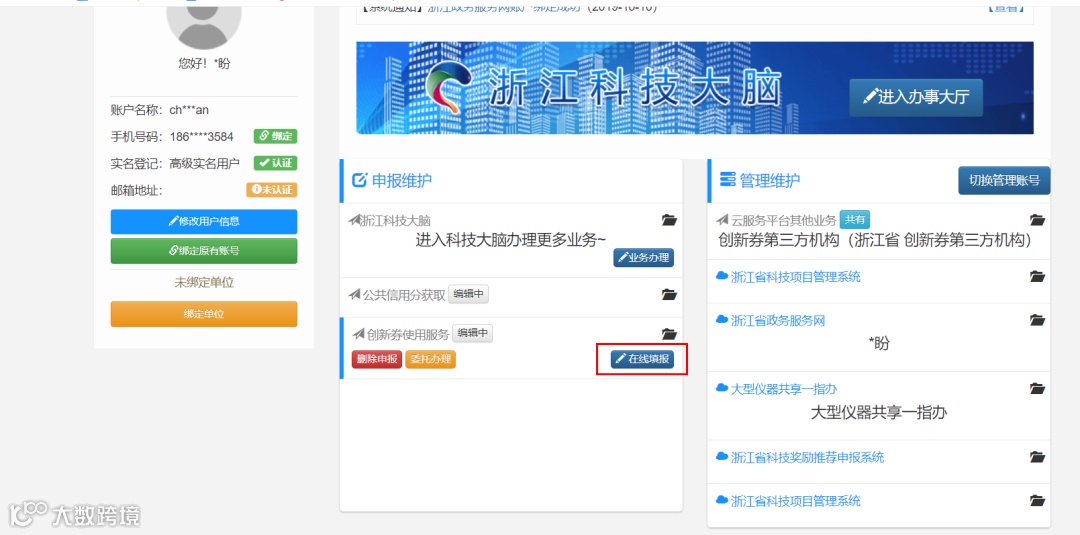Click 查看 link at notice right
The height and width of the screenshot is (535, 1080).
[1006, 7]
